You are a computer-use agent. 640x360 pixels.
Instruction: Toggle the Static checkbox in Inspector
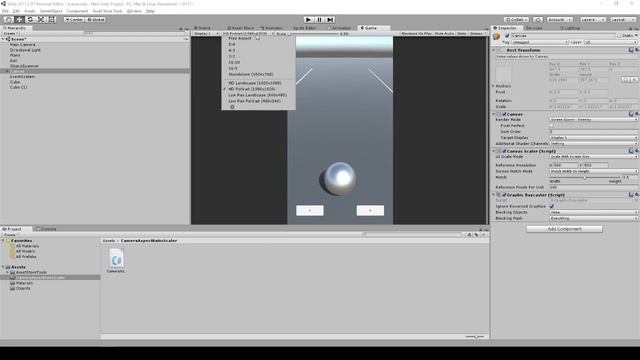pos(619,36)
